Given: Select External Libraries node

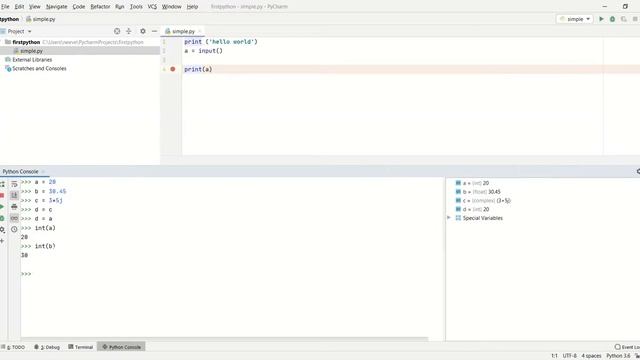Looking at the screenshot, I should (32, 60).
